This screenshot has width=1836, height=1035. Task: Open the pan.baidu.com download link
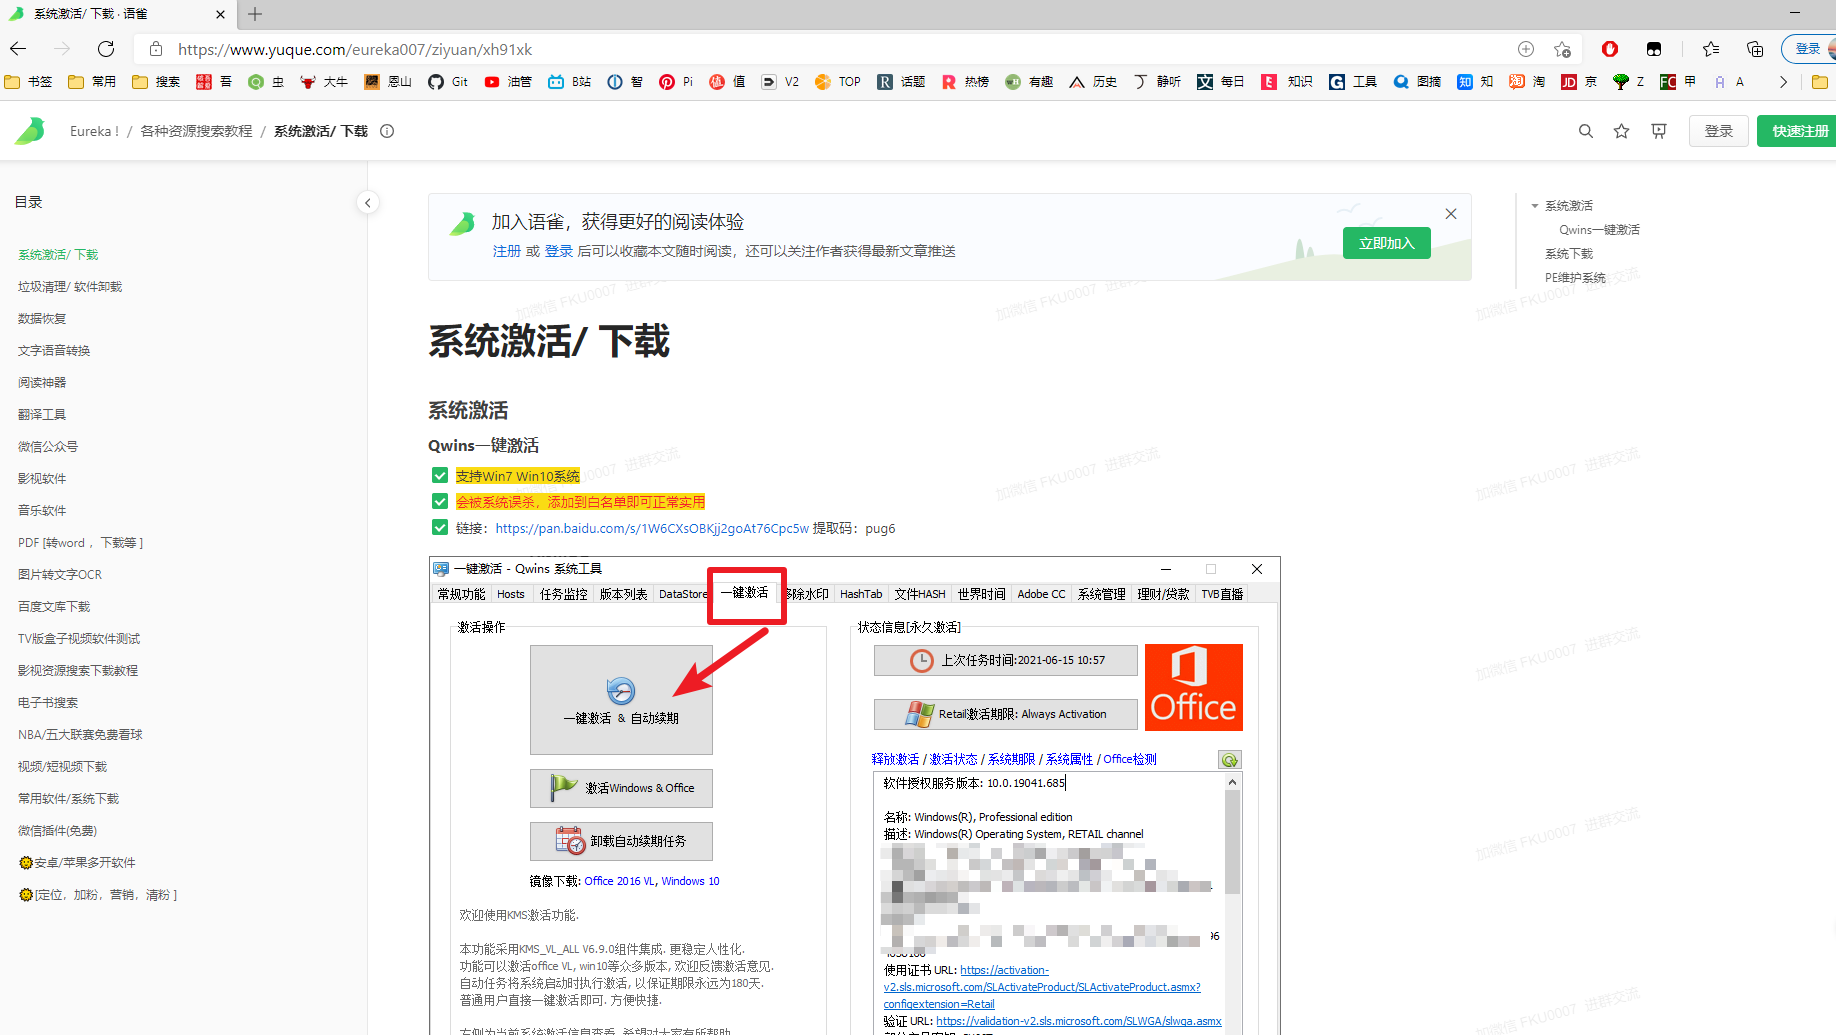[x=652, y=528]
